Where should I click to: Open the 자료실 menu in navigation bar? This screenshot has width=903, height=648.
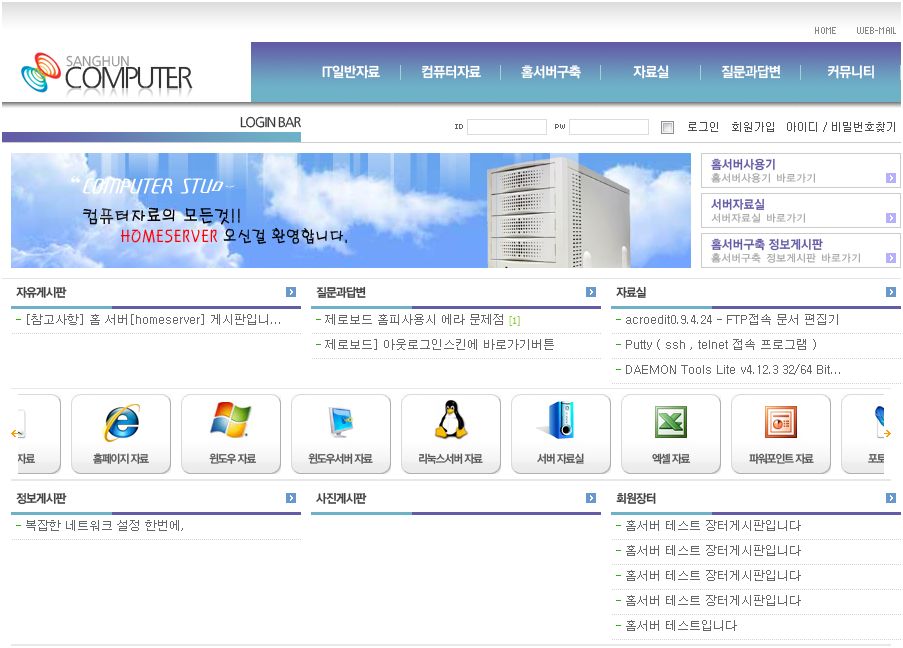[651, 72]
